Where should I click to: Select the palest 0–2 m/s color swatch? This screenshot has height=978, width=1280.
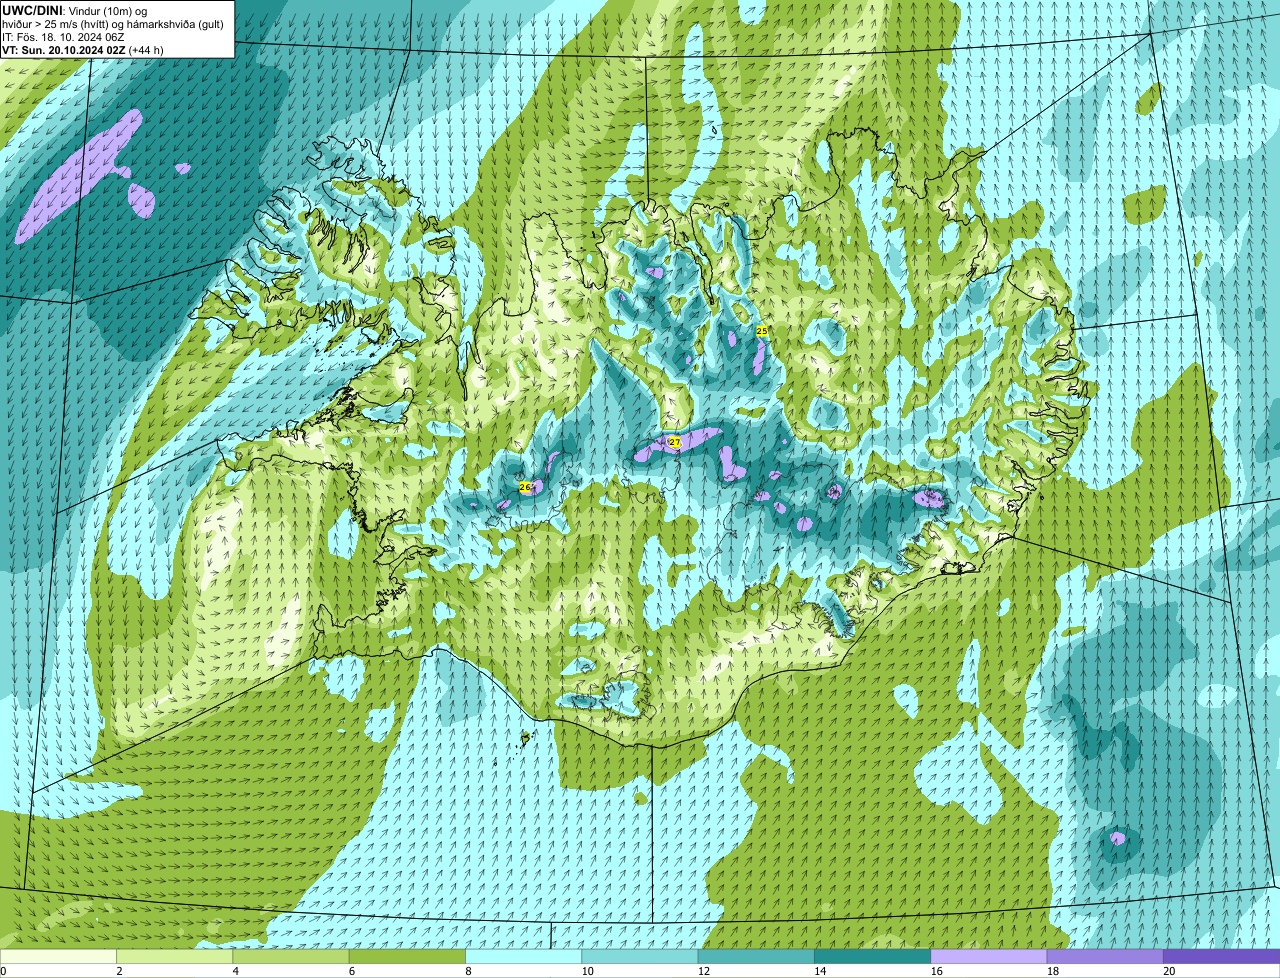(58, 956)
